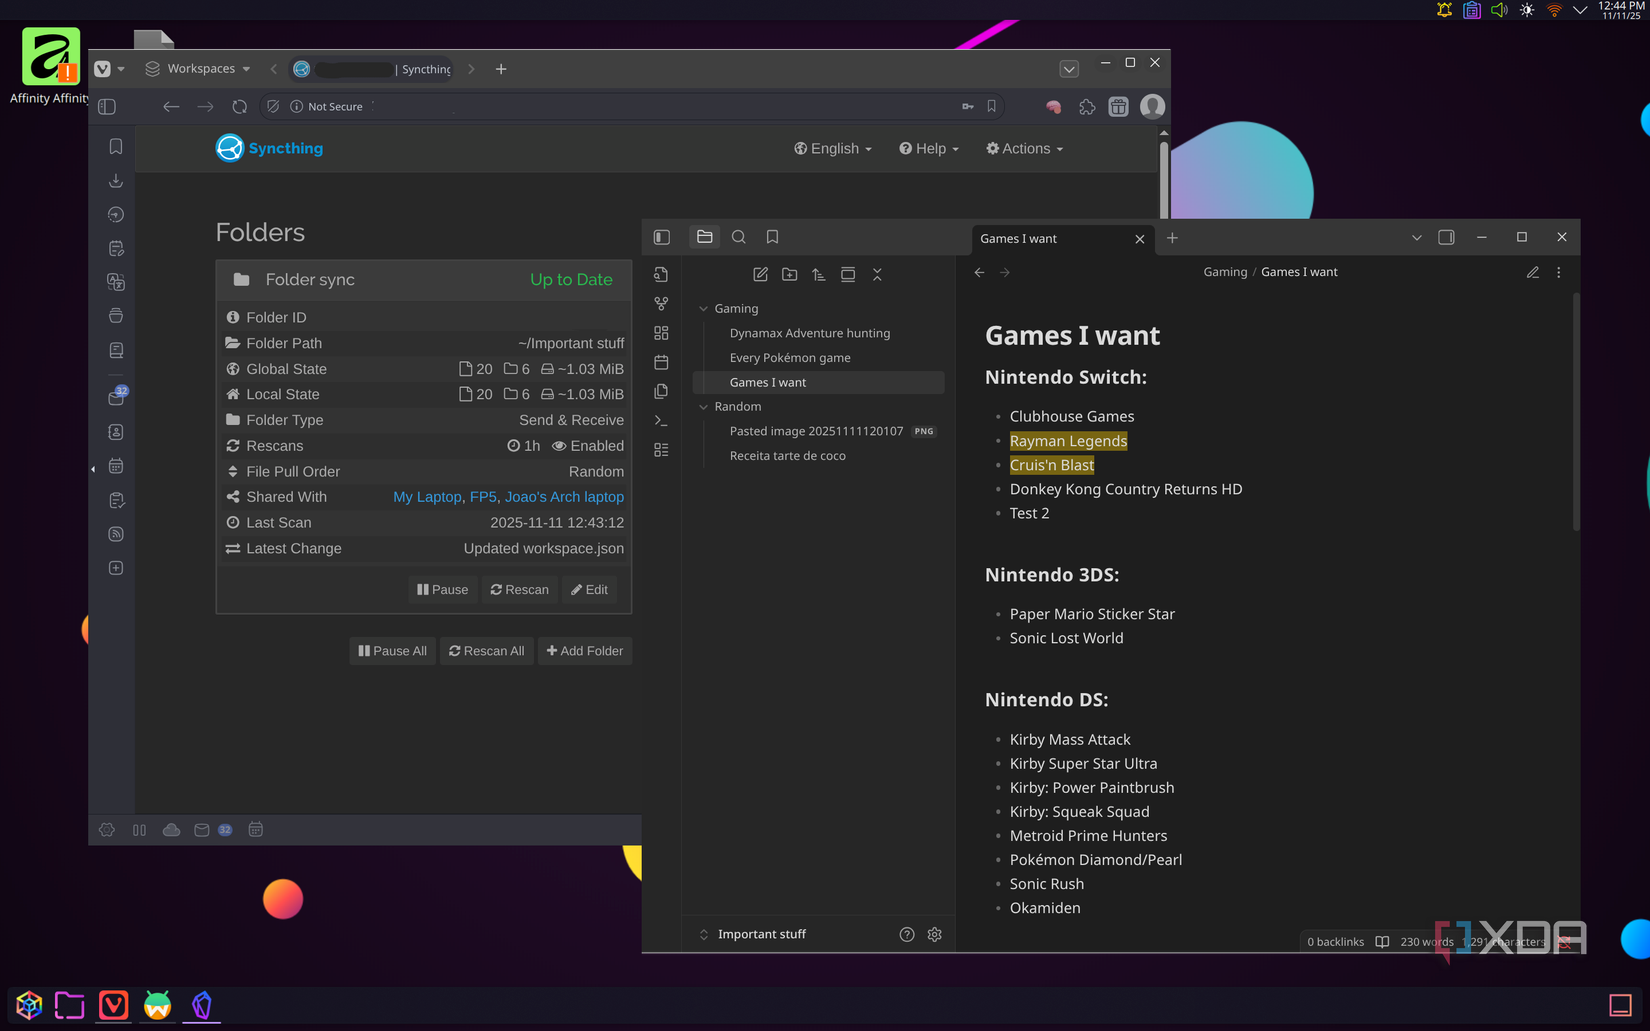This screenshot has height=1031, width=1650.
Task: Create a new note in Obsidian
Action: (760, 274)
